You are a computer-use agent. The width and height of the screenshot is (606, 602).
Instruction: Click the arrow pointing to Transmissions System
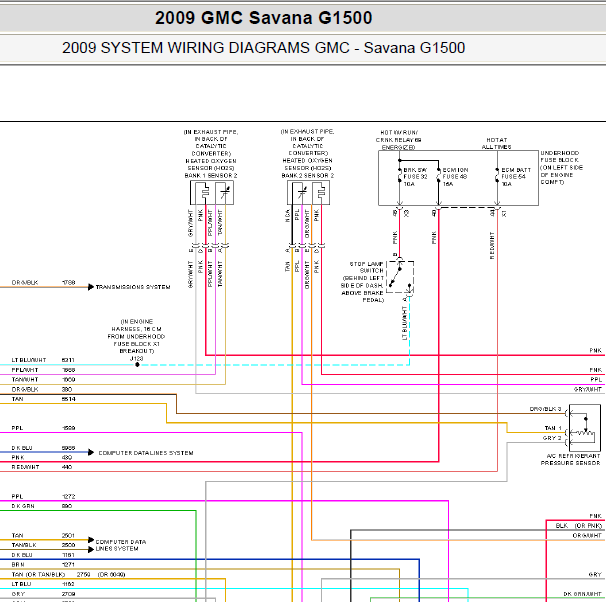pos(91,287)
